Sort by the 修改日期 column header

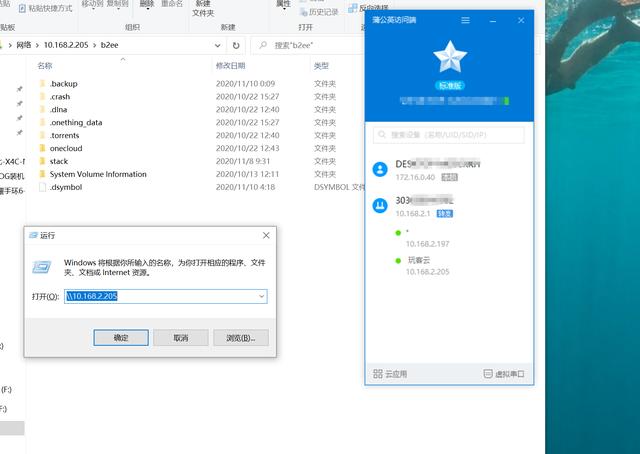pos(230,66)
